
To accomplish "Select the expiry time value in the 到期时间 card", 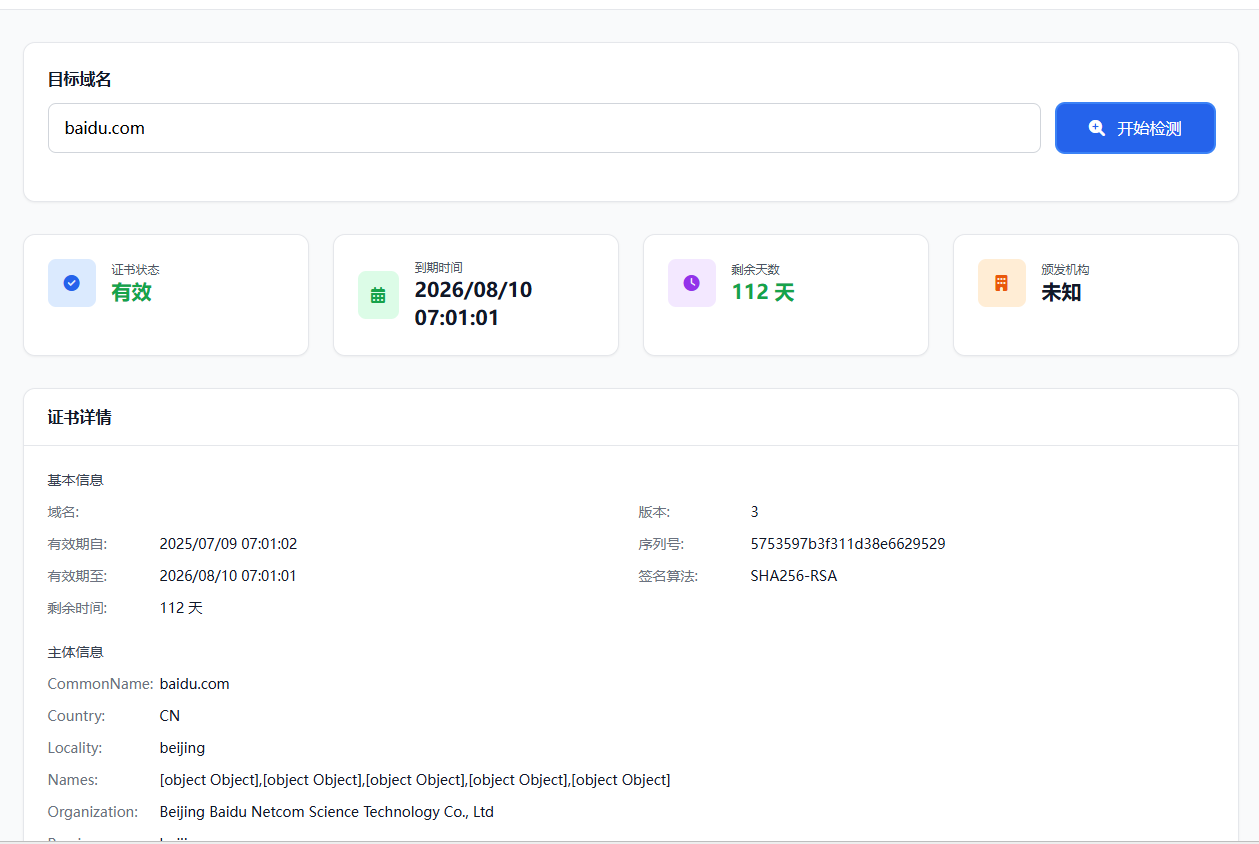I will click(x=473, y=304).
